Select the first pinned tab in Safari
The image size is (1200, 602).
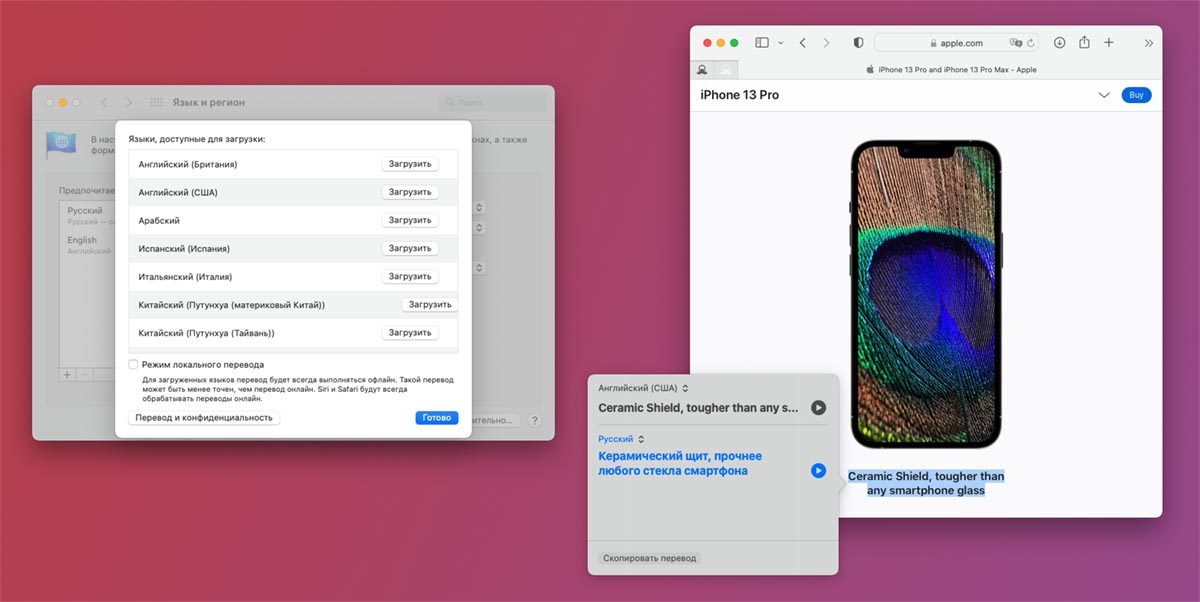[702, 70]
